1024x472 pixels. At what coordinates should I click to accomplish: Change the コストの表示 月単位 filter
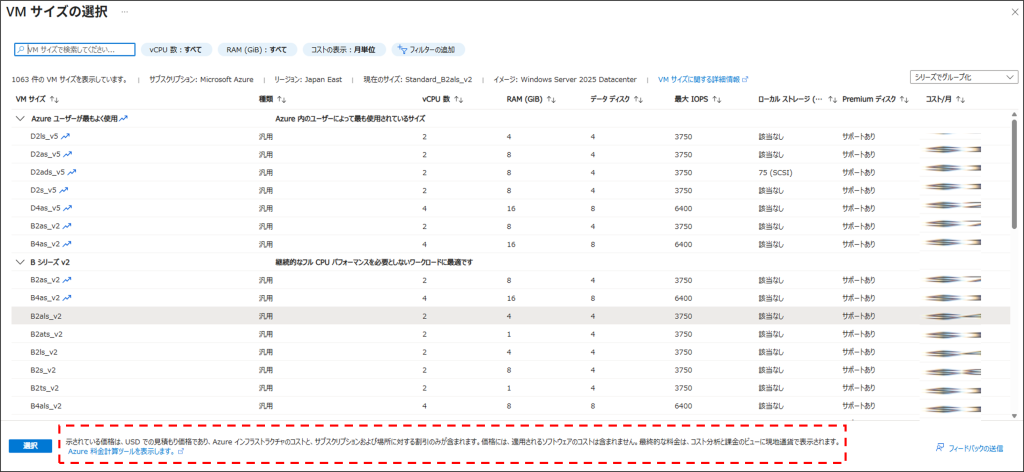tap(343, 49)
